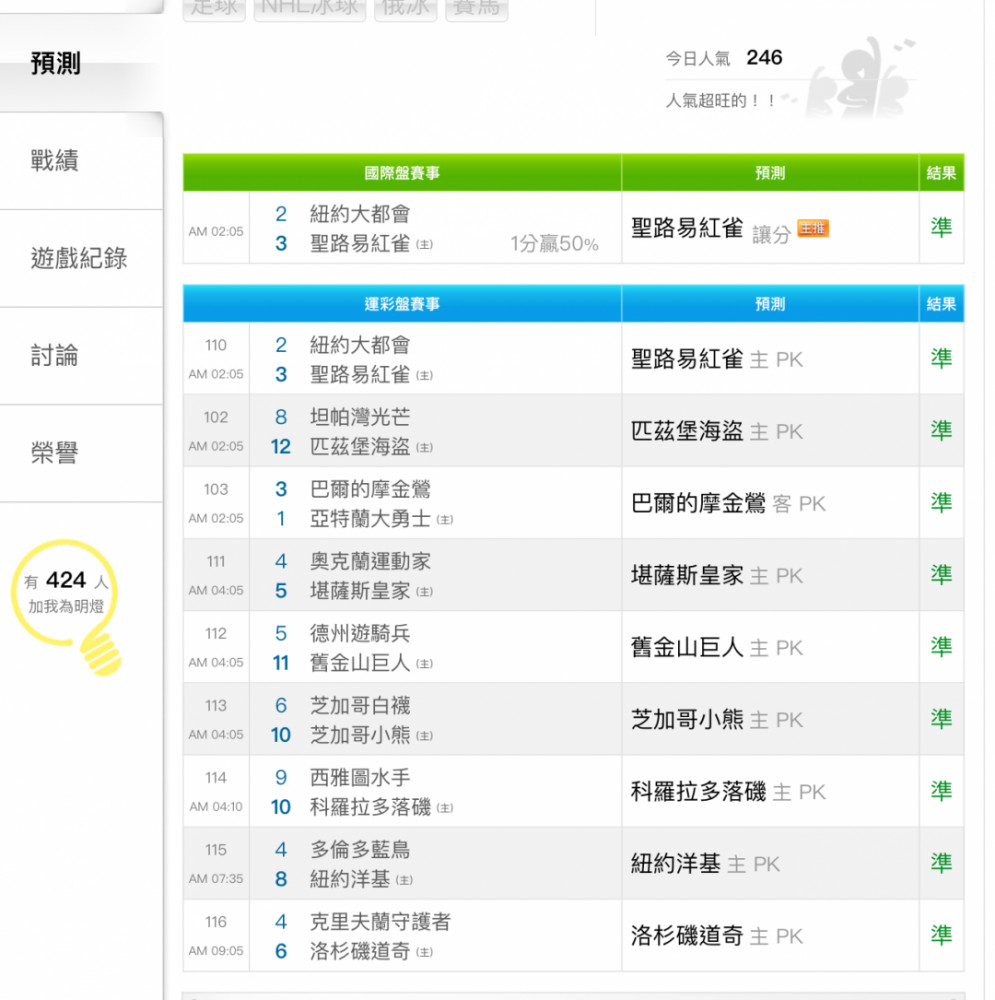The width and height of the screenshot is (995, 1000).
Task: Click 匹茲堡海盜 (主) in matchup column
Action: [371, 446]
